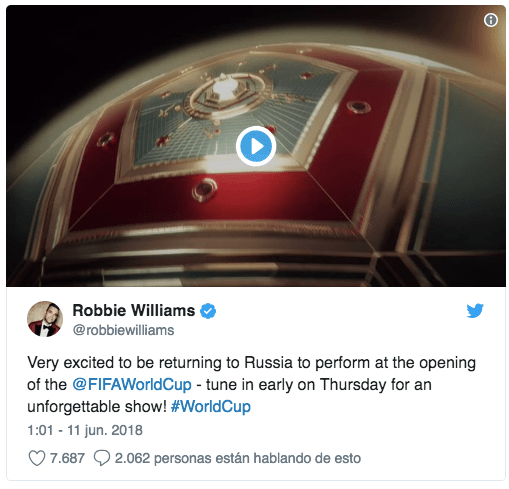
Task: Follow the #WorldCup hashtag link
Action: 211,407
